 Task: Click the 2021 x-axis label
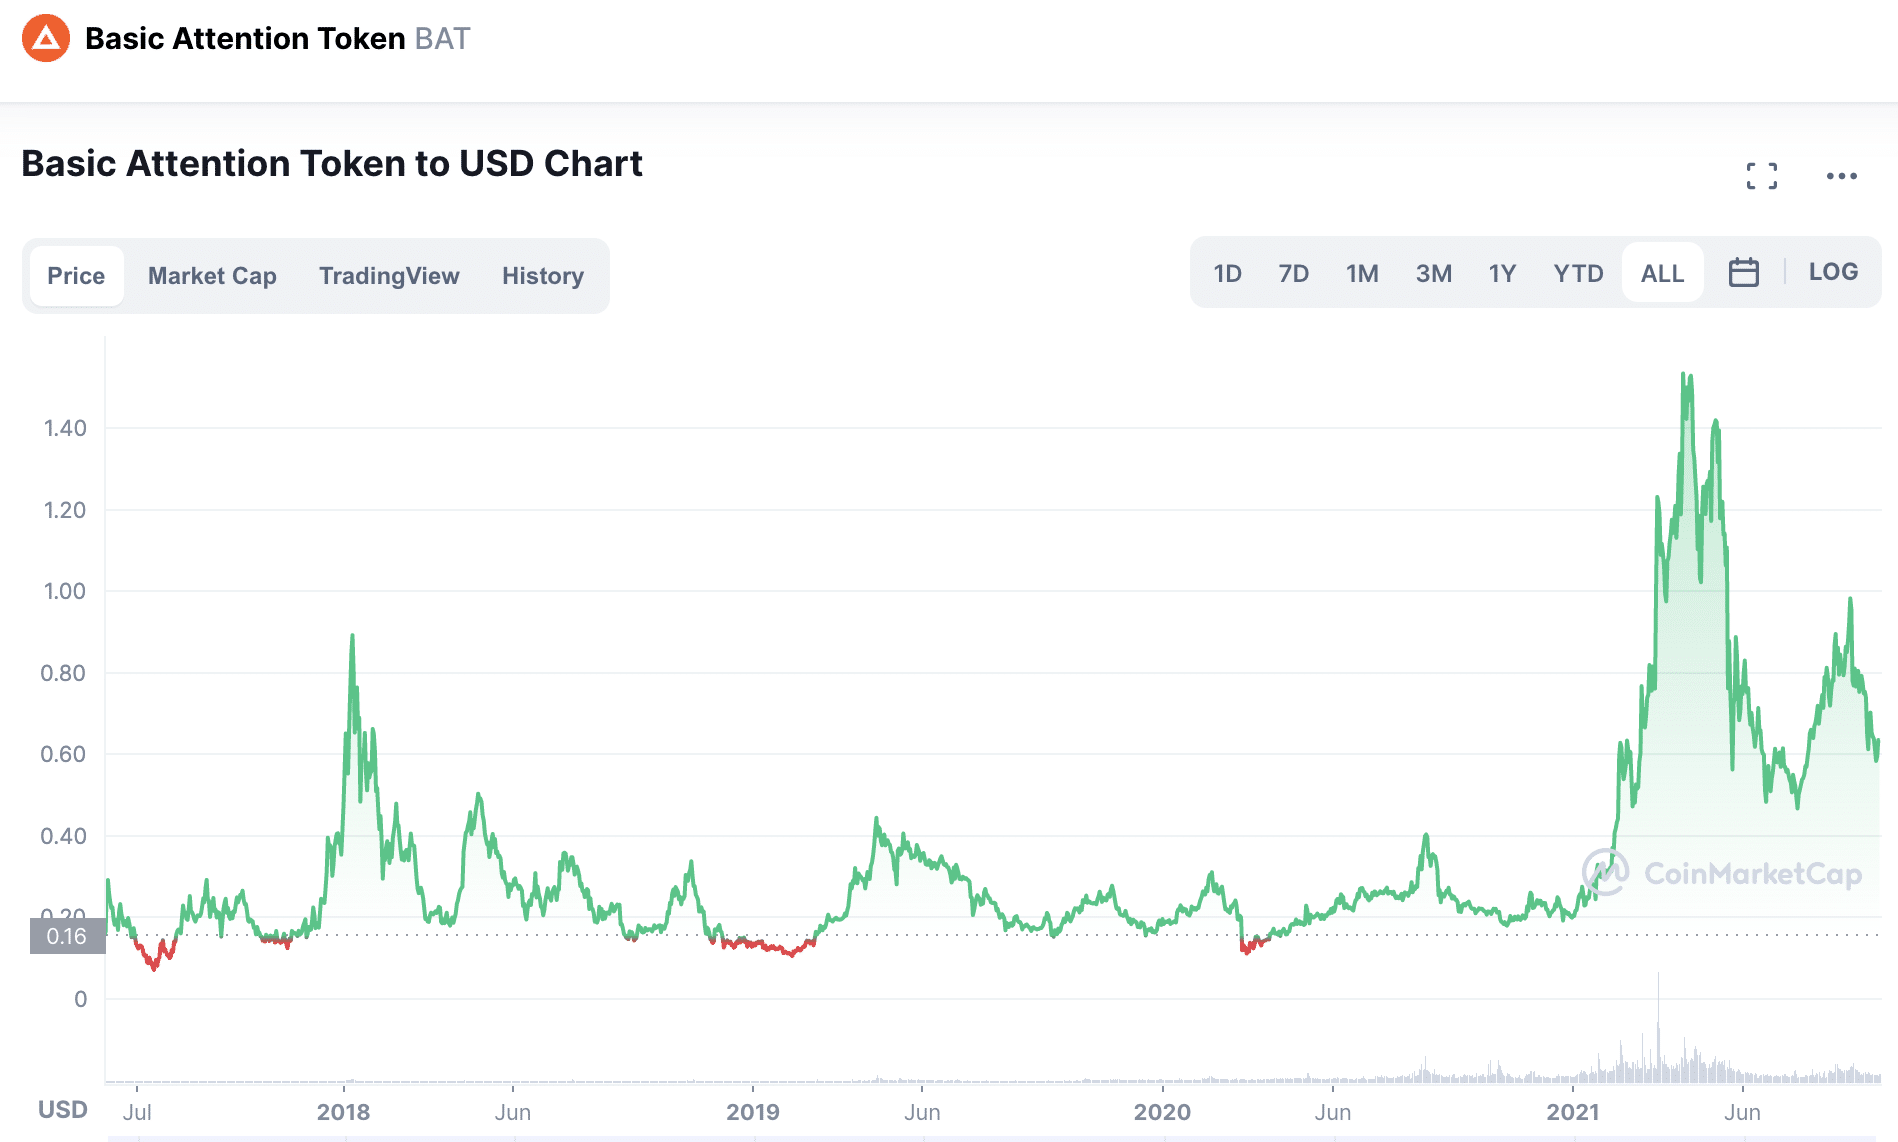pyautogui.click(x=1573, y=1112)
